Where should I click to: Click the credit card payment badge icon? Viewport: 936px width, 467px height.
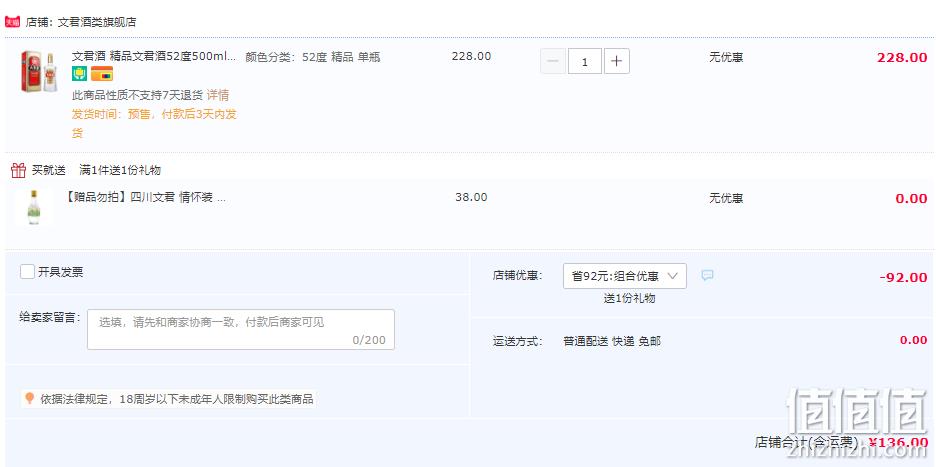pyautogui.click(x=101, y=74)
